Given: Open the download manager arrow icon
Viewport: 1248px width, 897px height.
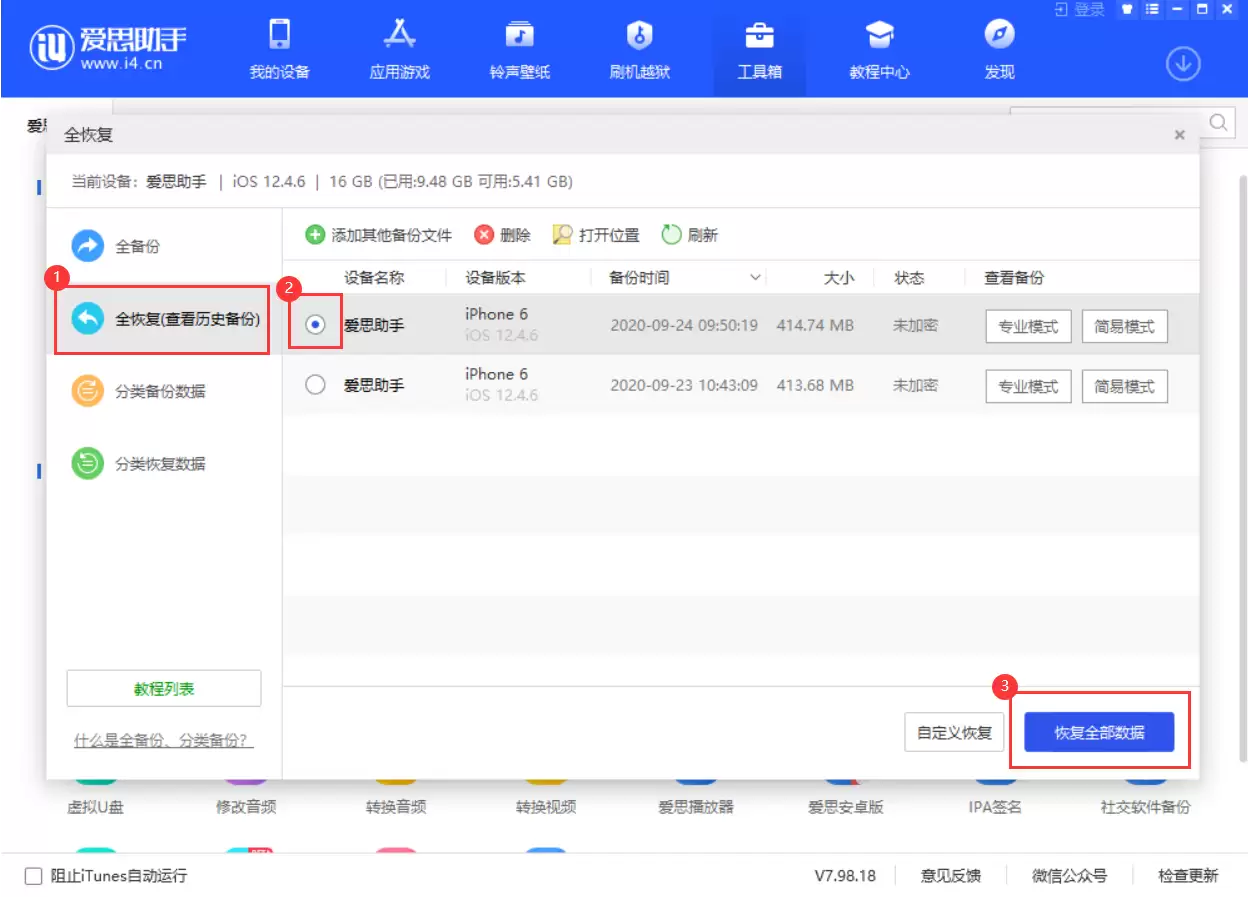Looking at the screenshot, I should tap(1183, 64).
